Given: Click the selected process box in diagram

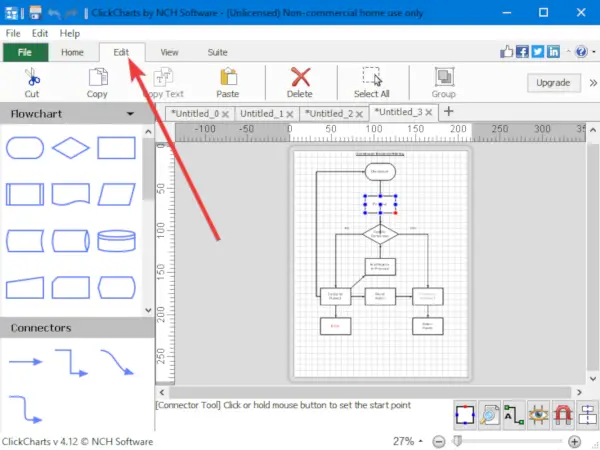Looking at the screenshot, I should click(380, 204).
